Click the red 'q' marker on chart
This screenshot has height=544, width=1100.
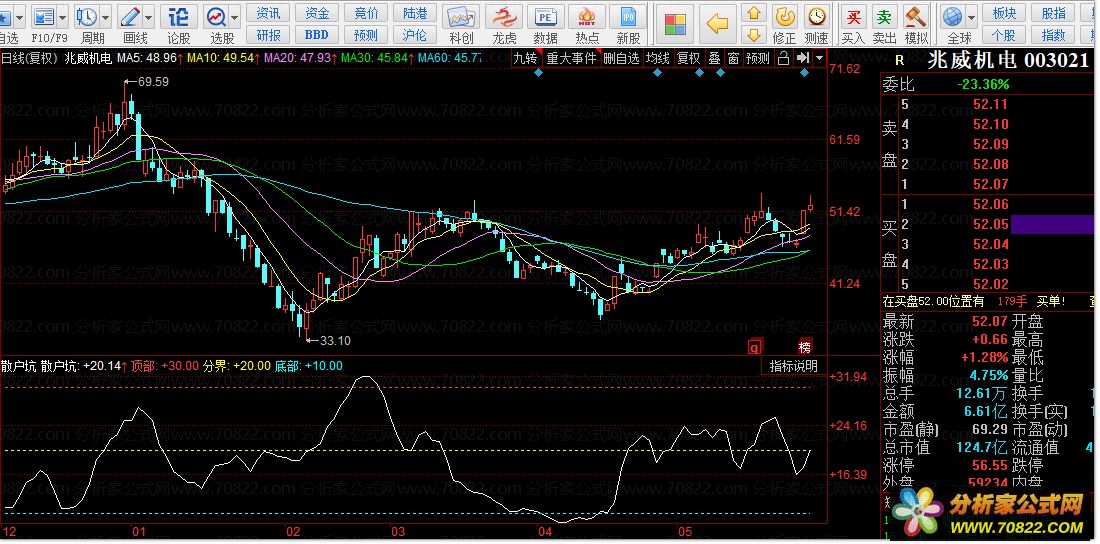click(755, 347)
